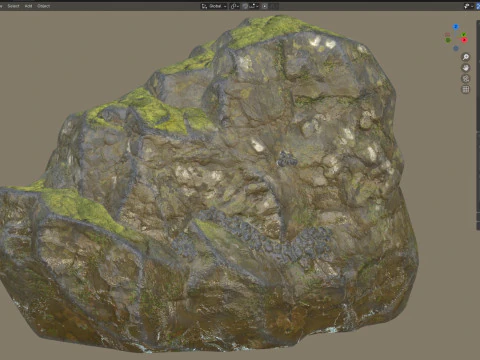Open the snapping options dropdown
Image resolution: width=480 pixels, height=360 pixels.
click(x=254, y=6)
